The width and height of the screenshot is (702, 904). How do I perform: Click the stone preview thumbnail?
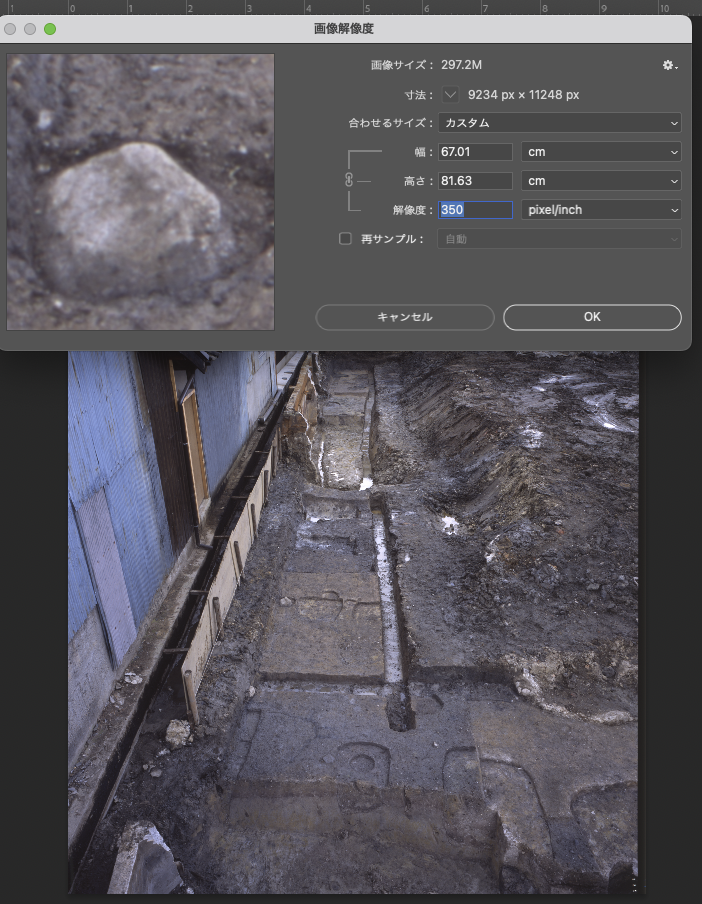click(140, 192)
